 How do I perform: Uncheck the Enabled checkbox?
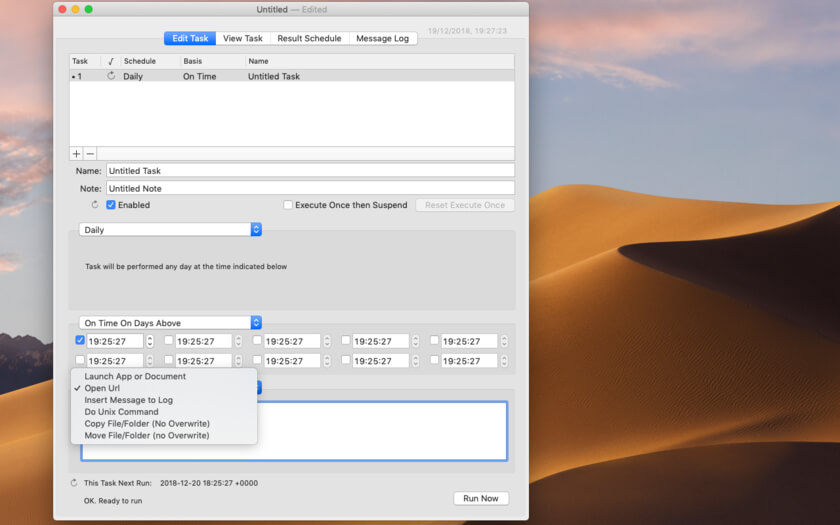[x=111, y=205]
